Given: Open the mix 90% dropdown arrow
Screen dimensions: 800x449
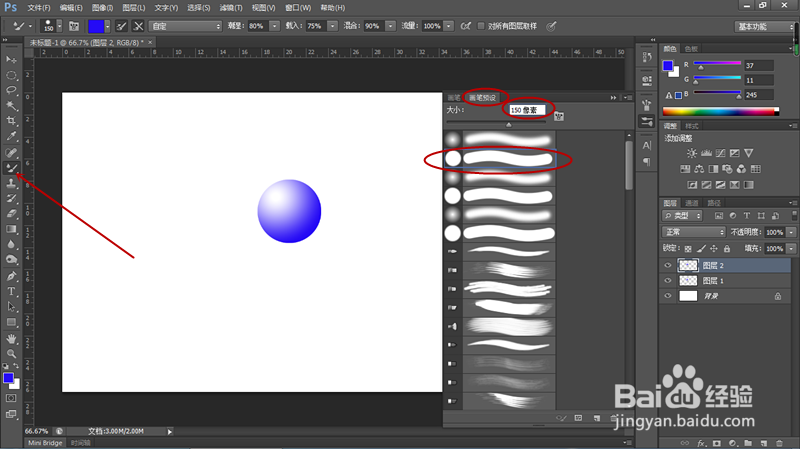Looking at the screenshot, I should coord(391,26).
